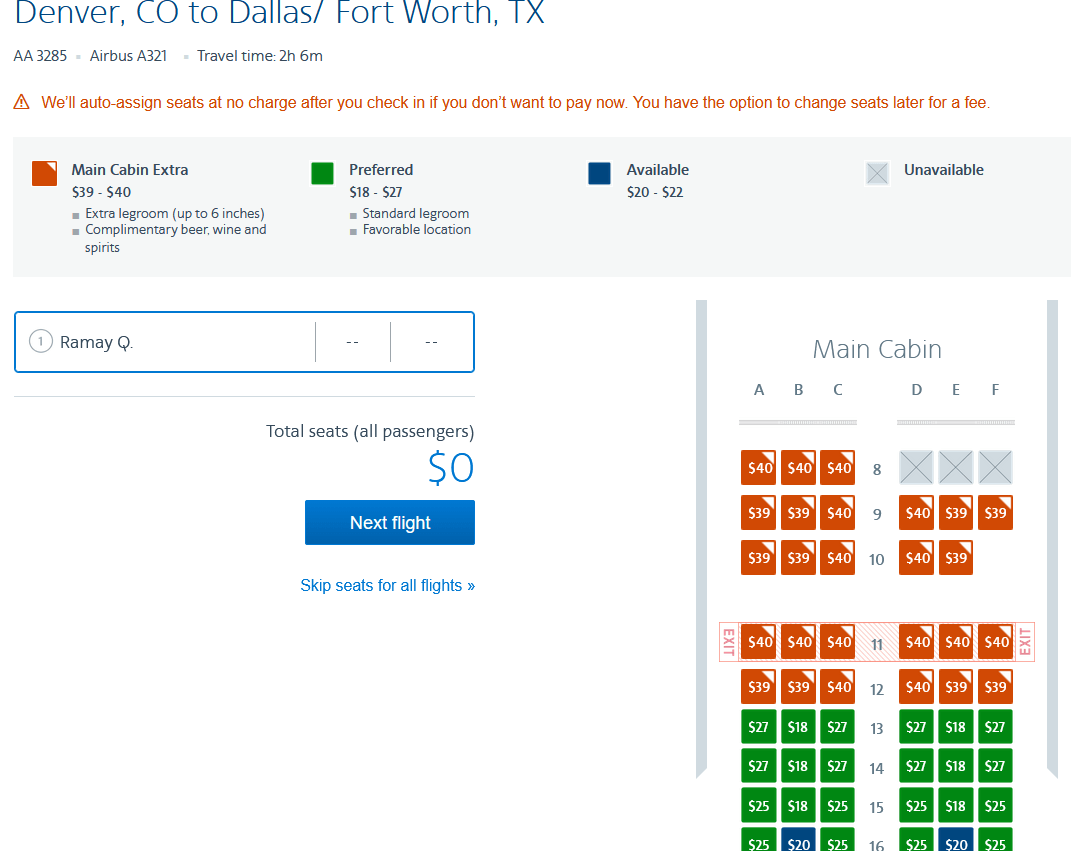Select seat 9F for $39
Screen dimensions: 1071x851
coord(995,513)
